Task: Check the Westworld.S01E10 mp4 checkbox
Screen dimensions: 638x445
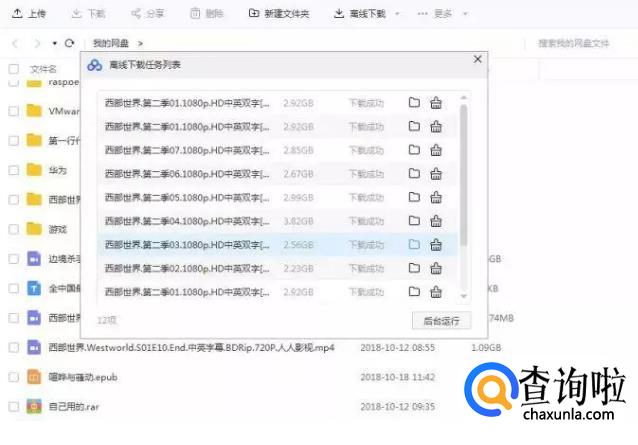Action: (x=14, y=347)
